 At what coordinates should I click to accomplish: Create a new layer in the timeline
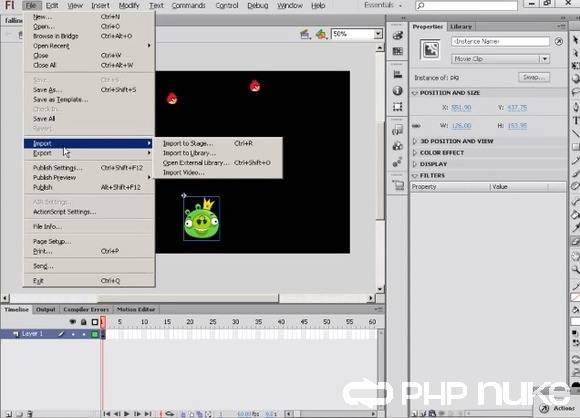coord(9,414)
